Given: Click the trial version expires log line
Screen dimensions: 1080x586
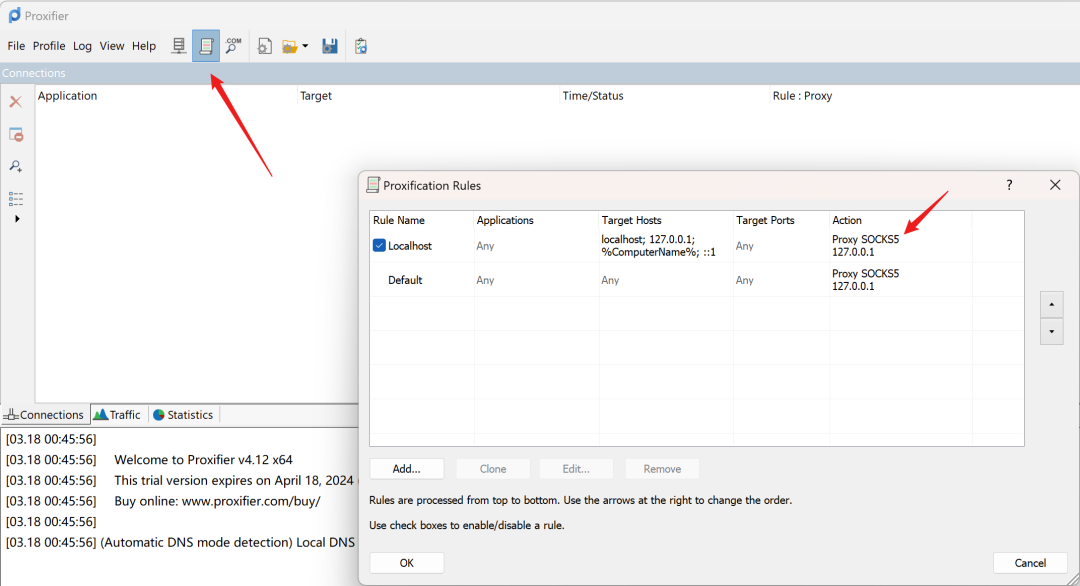Looking at the screenshot, I should click(233, 480).
